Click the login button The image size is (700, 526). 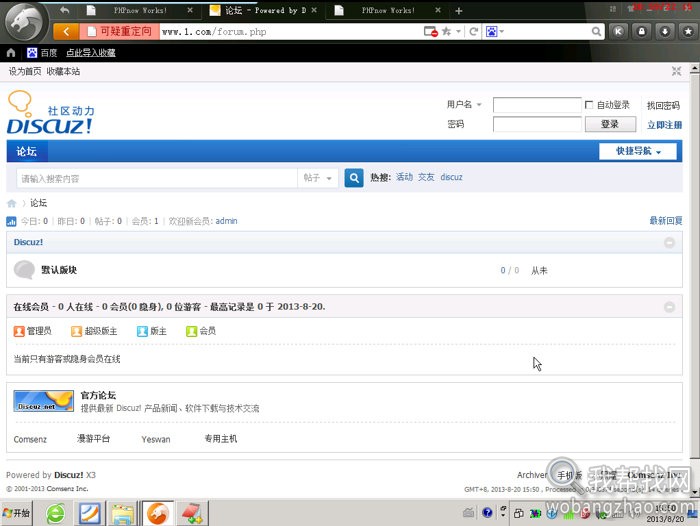[x=610, y=124]
